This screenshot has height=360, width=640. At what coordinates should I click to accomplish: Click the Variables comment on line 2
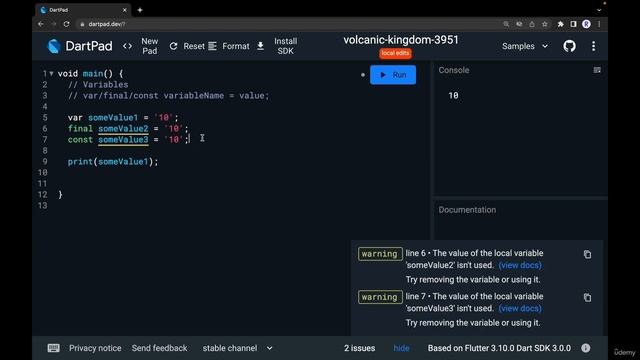(98, 84)
